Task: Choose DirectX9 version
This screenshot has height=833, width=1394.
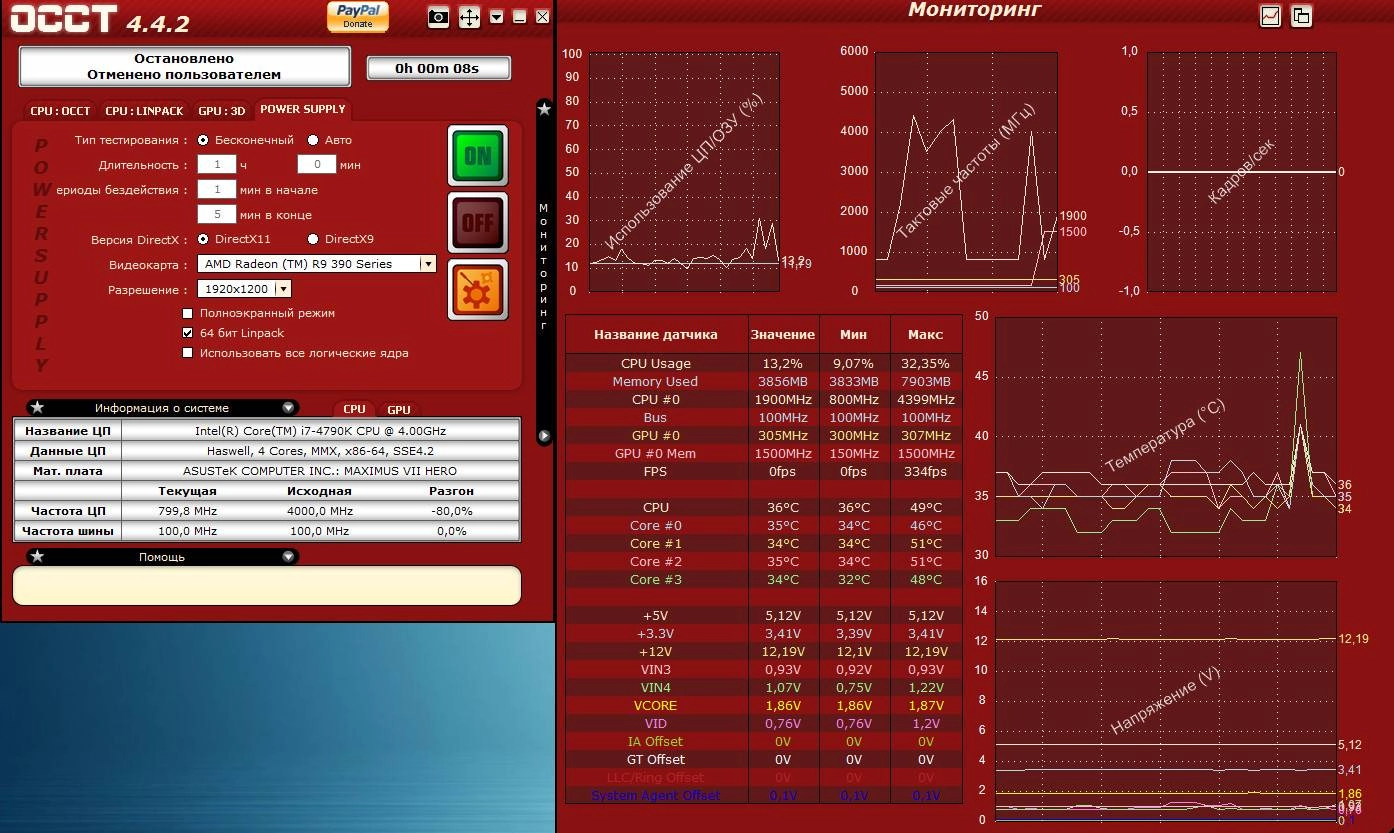Action: click(313, 239)
